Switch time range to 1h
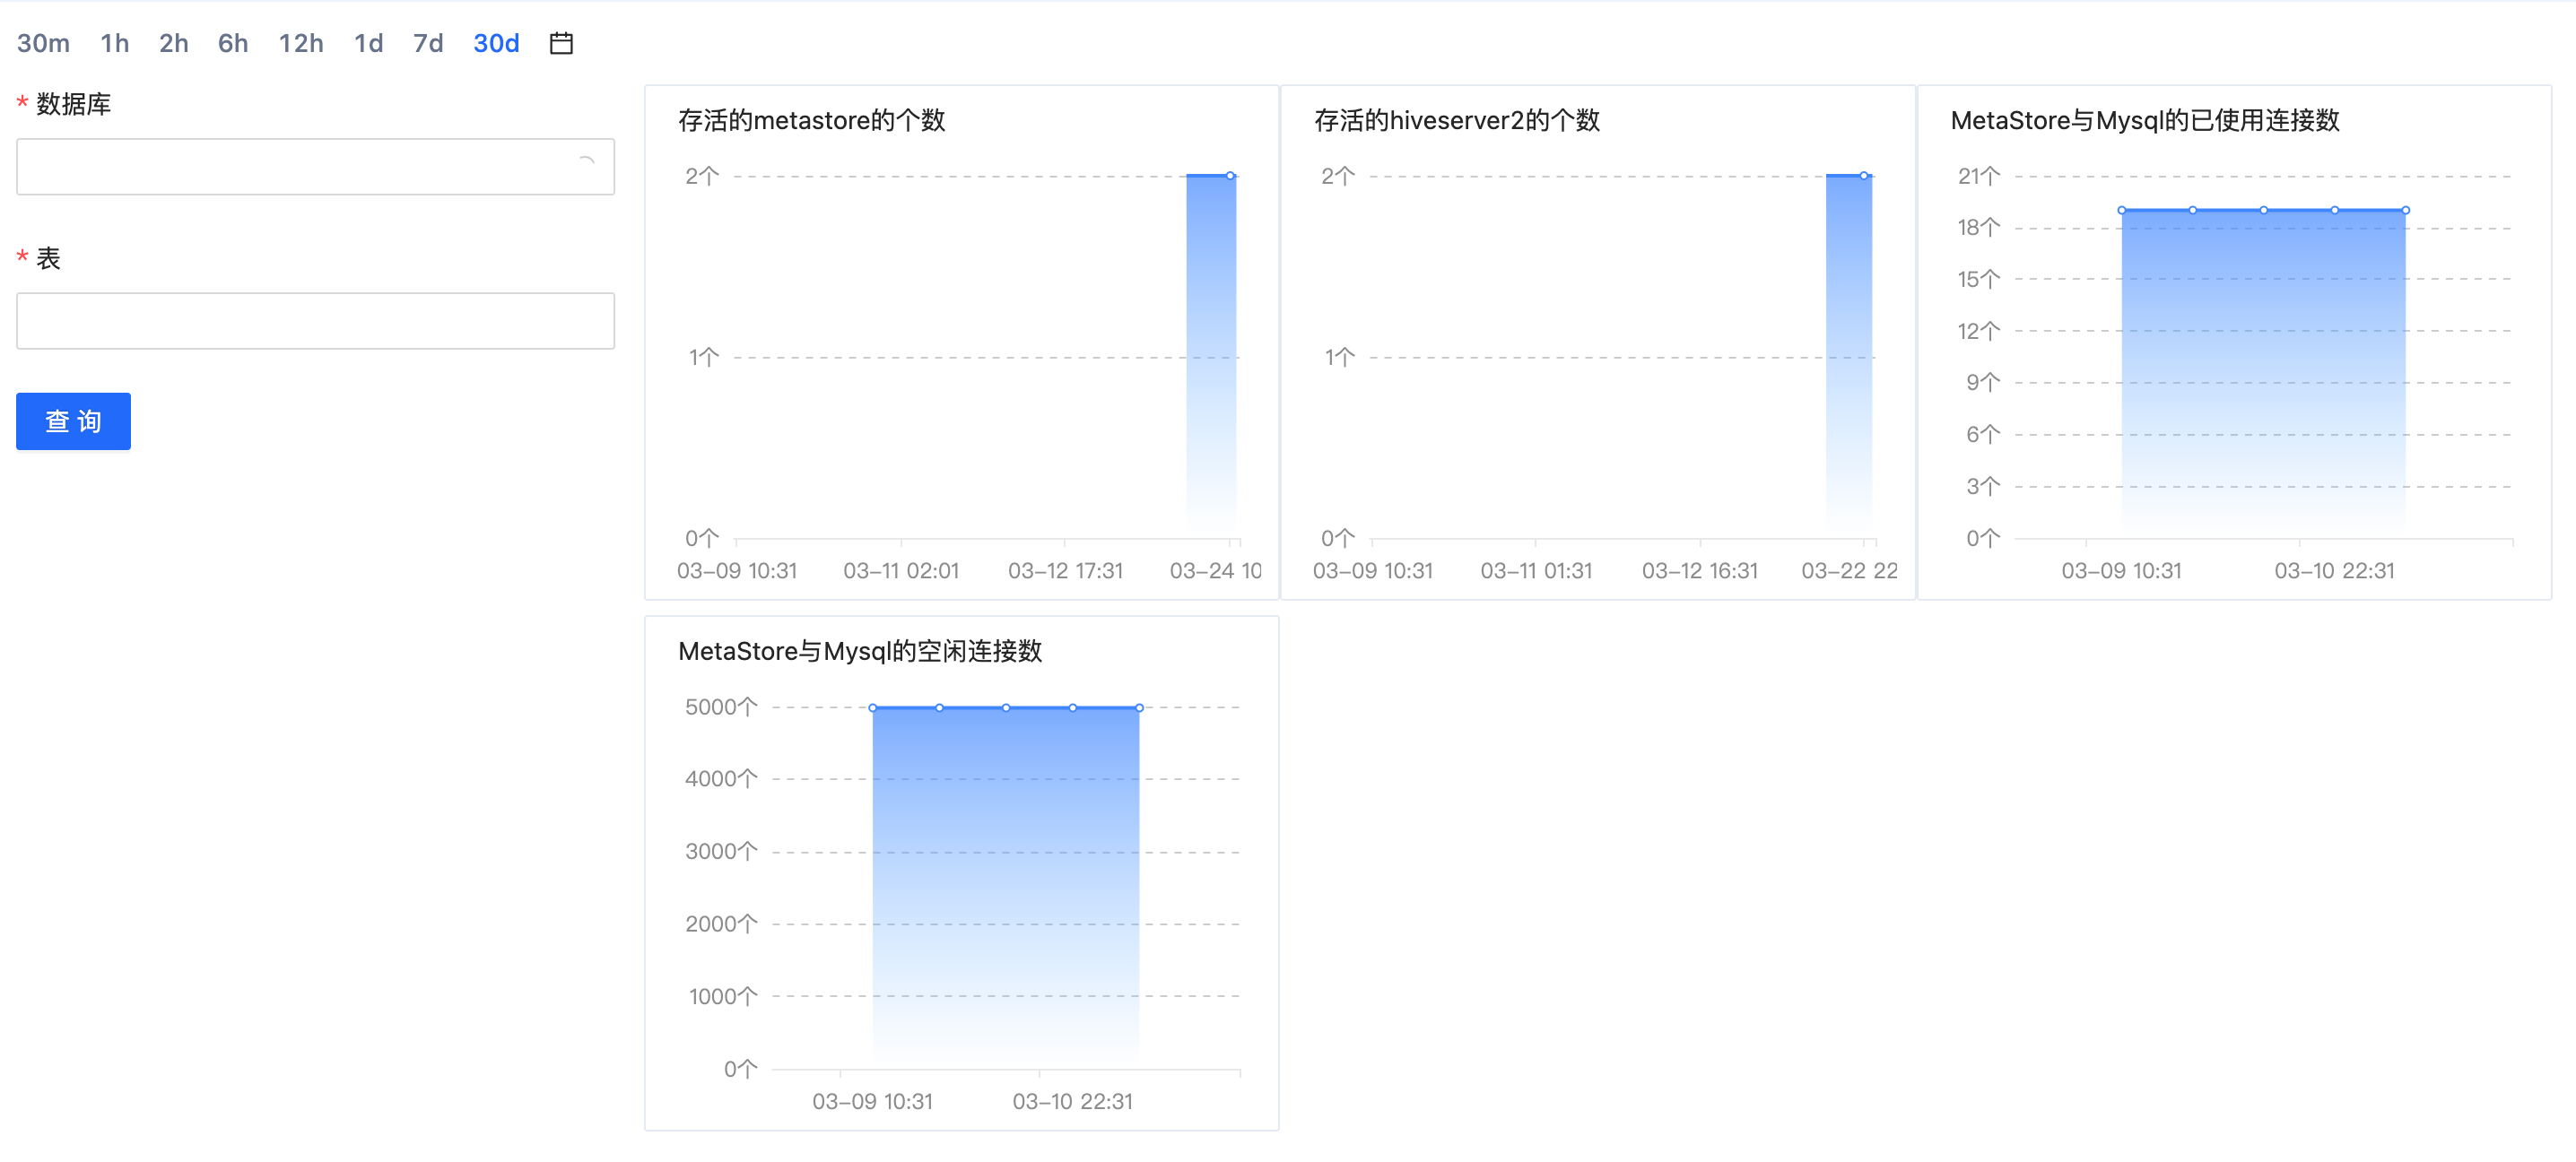This screenshot has width=2576, height=1162. point(114,43)
